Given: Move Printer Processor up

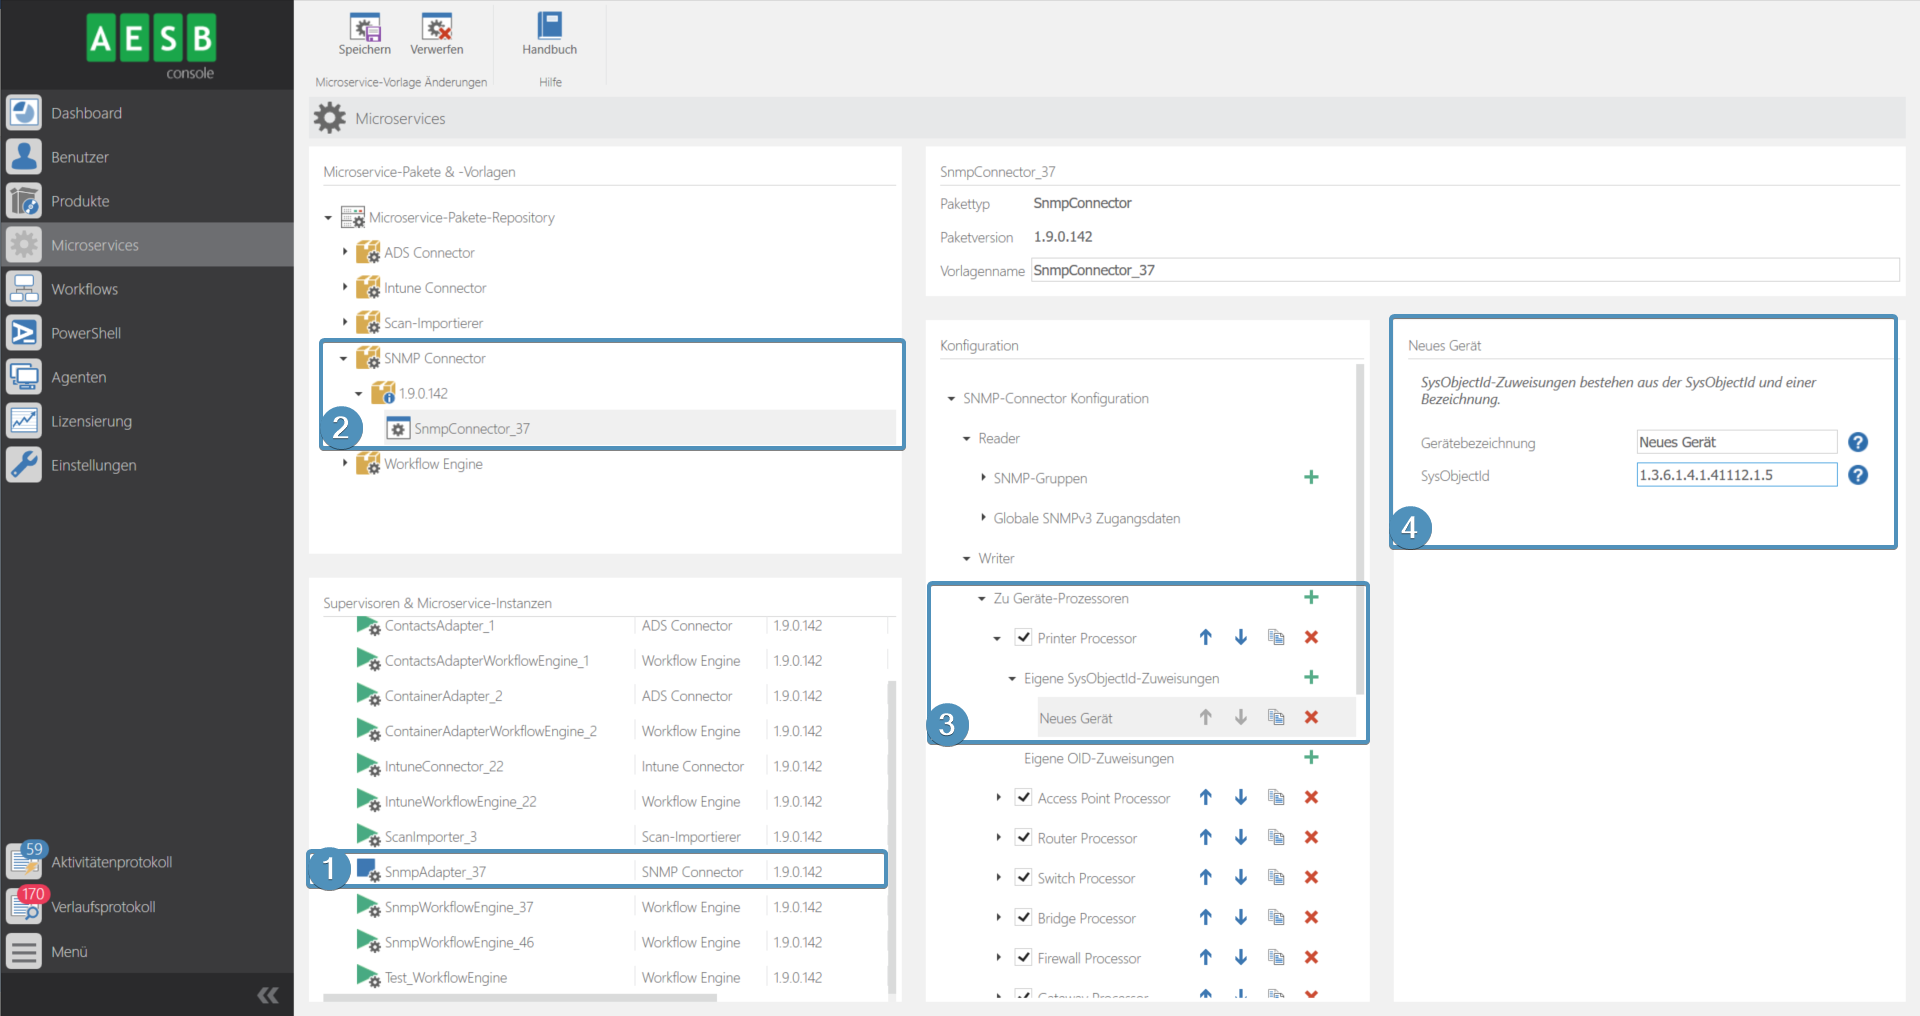Looking at the screenshot, I should (x=1206, y=637).
